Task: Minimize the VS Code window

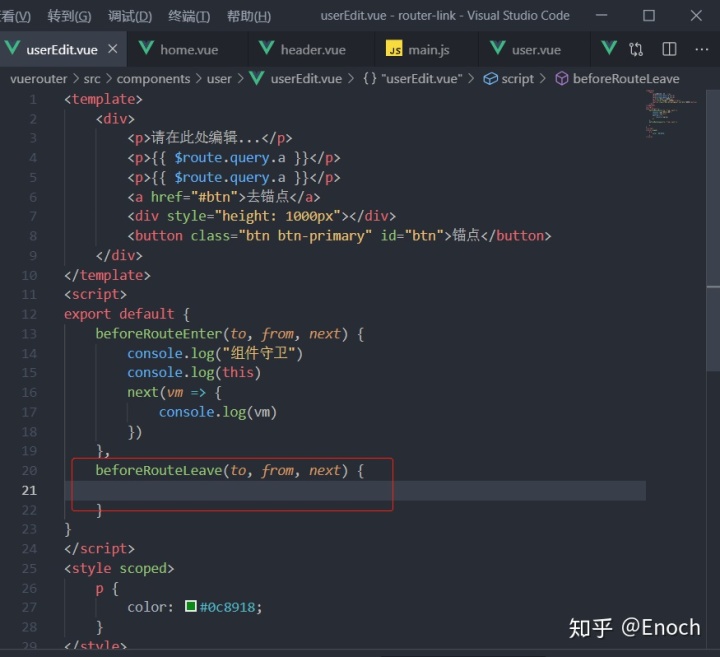Action: tap(601, 16)
